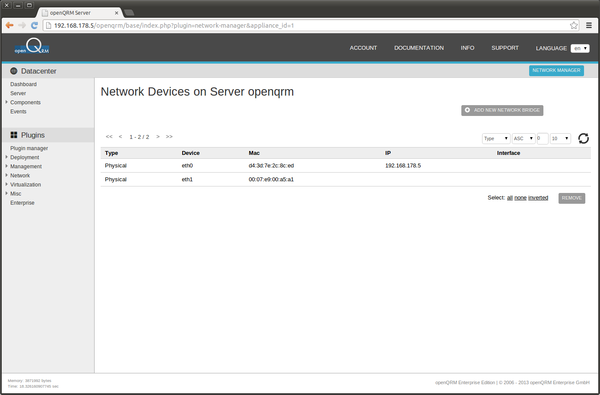Open the Account menu
600x395 pixels.
point(363,48)
